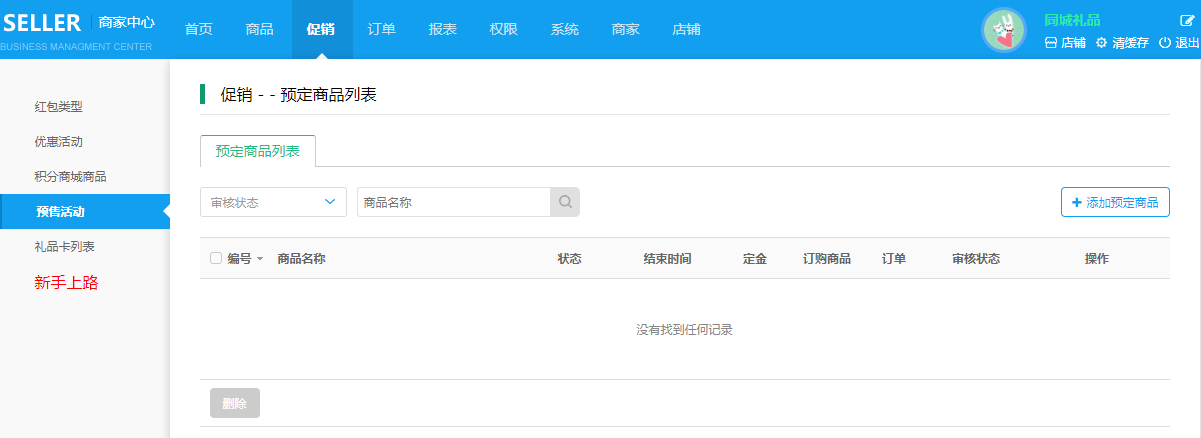Click the shop avatar image
1201x438 pixels.
1004,30
